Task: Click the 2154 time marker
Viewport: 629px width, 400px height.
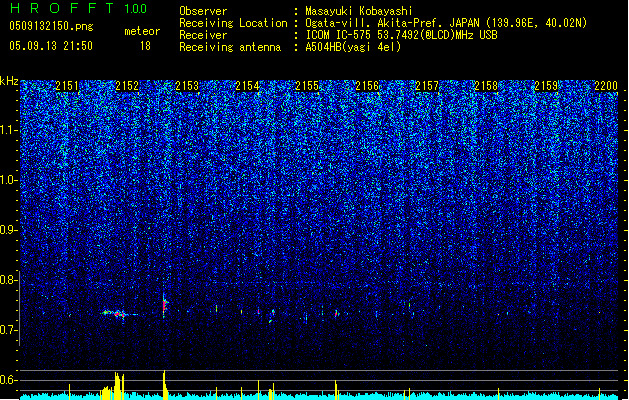Action: 247,86
